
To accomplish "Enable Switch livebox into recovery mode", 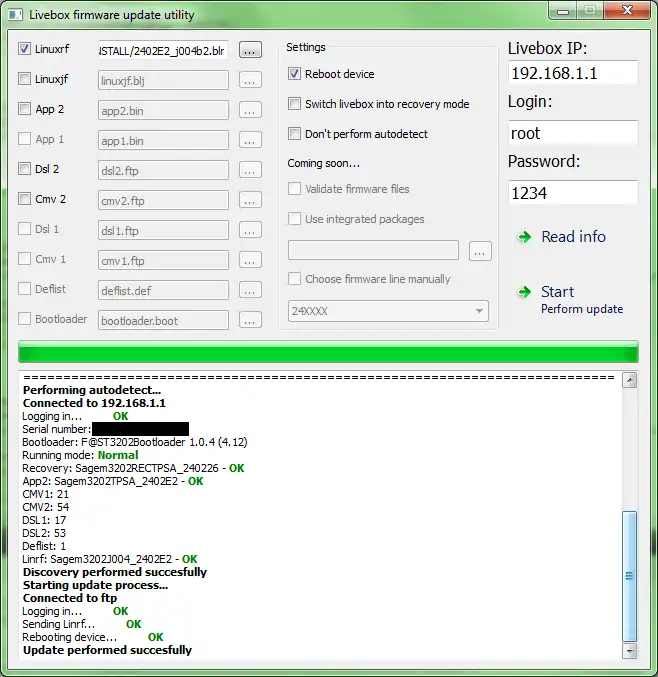I will (294, 104).
